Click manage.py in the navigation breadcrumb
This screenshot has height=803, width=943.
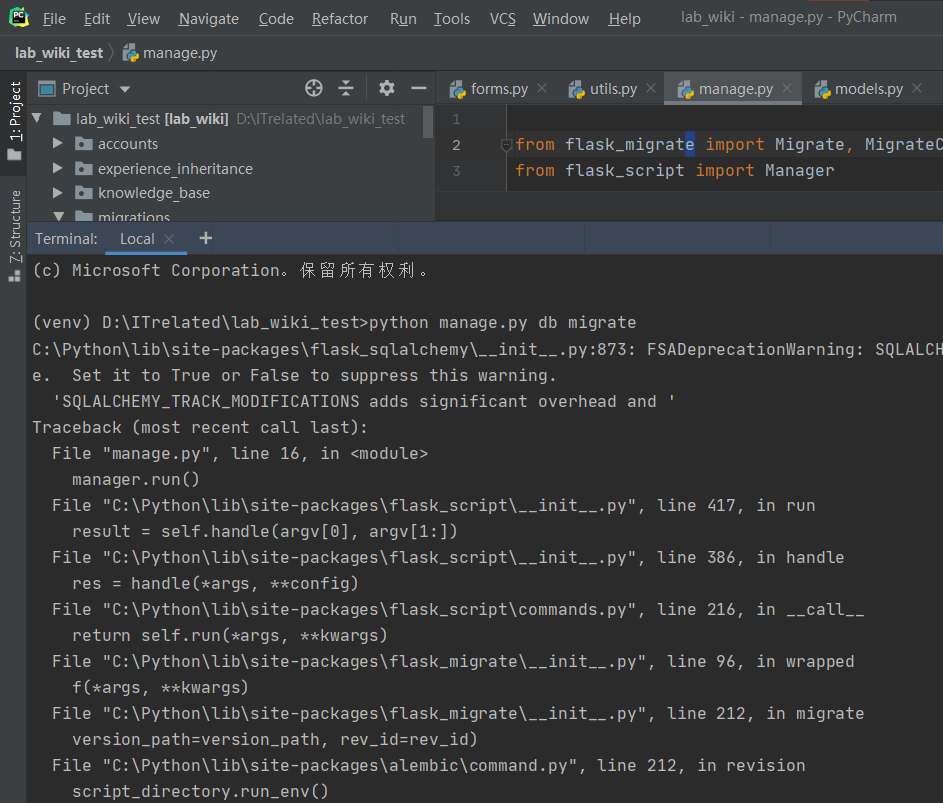tap(180, 53)
